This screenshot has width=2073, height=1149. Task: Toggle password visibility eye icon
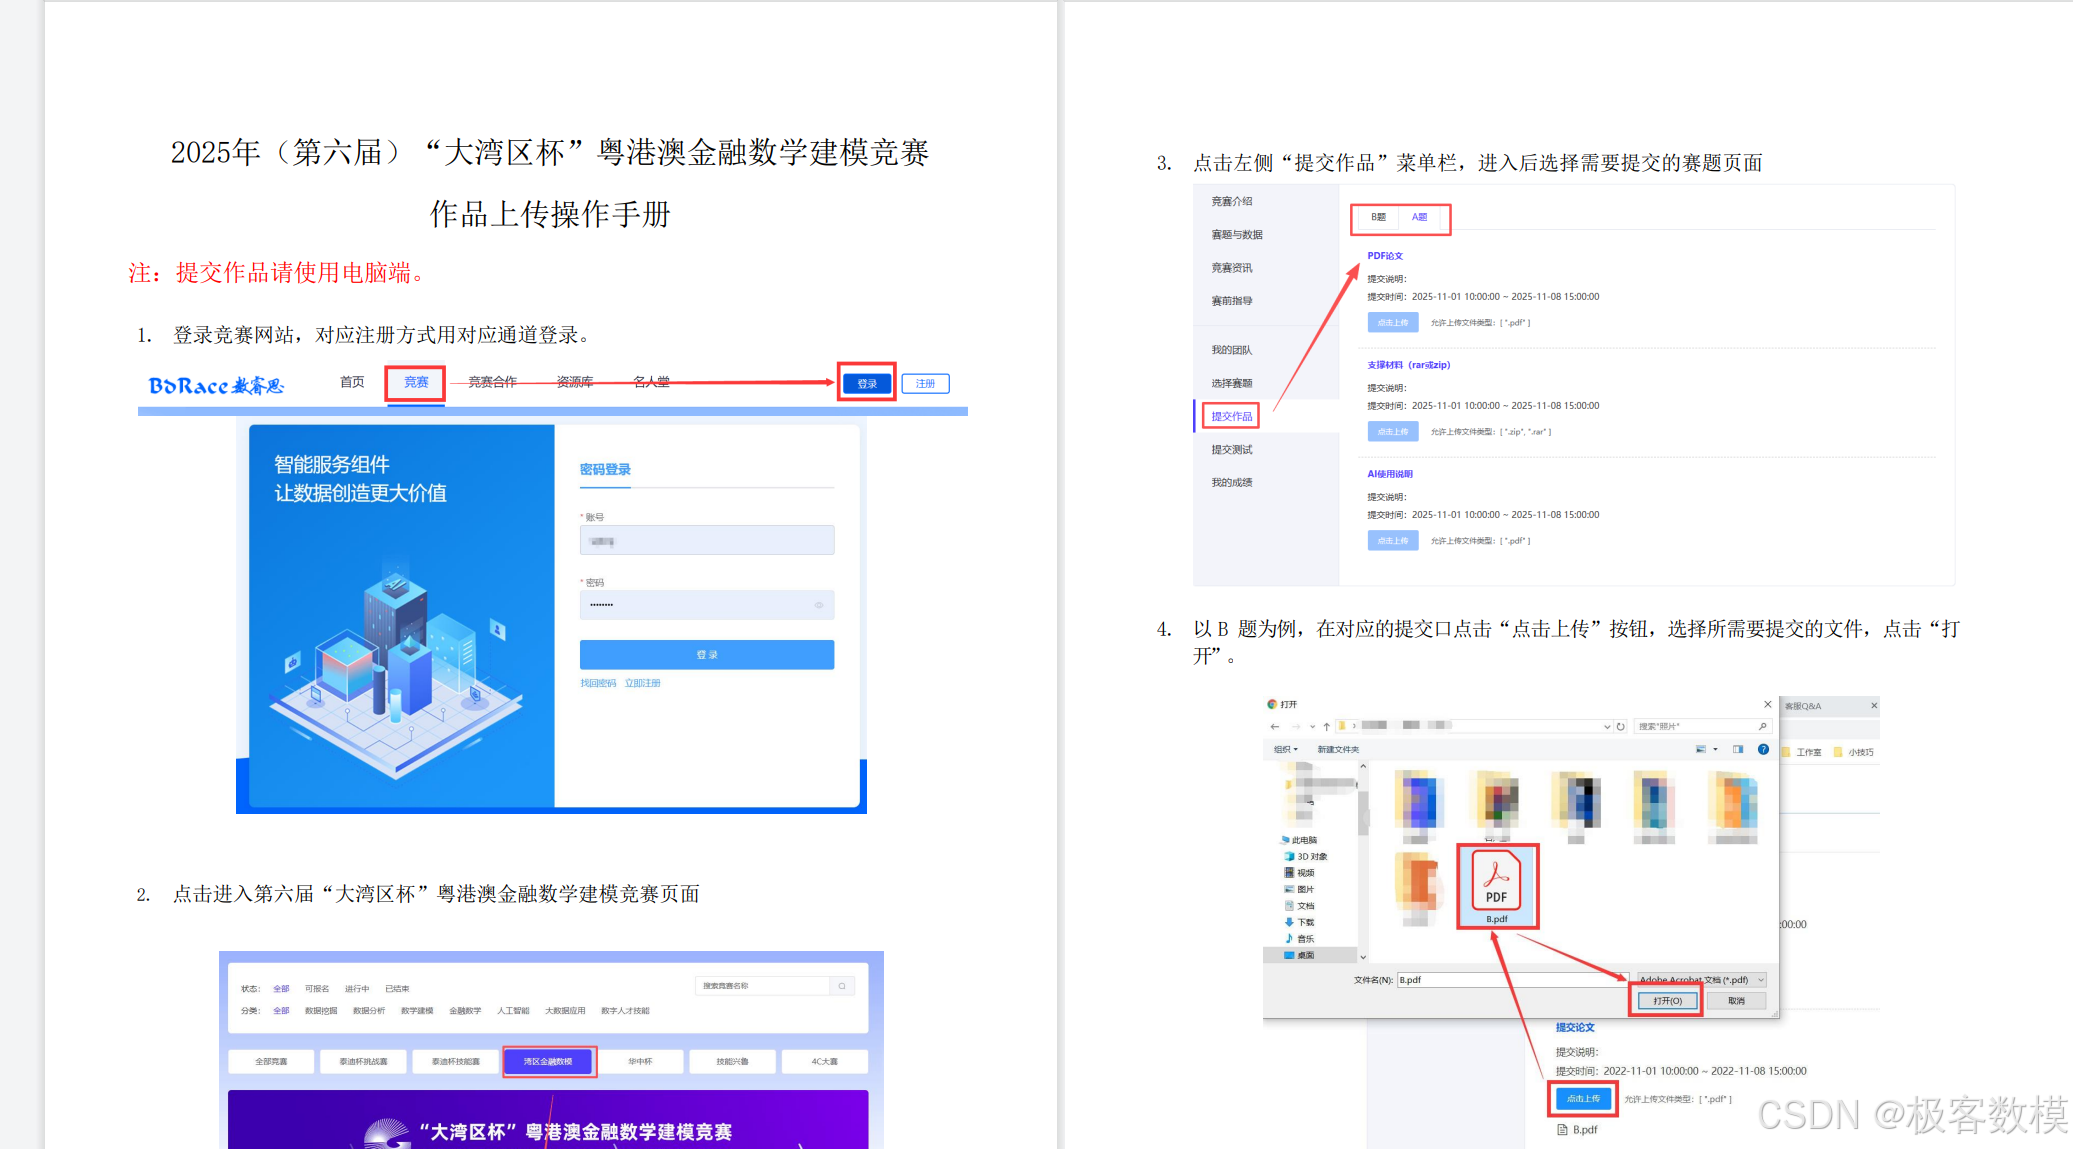pos(819,605)
